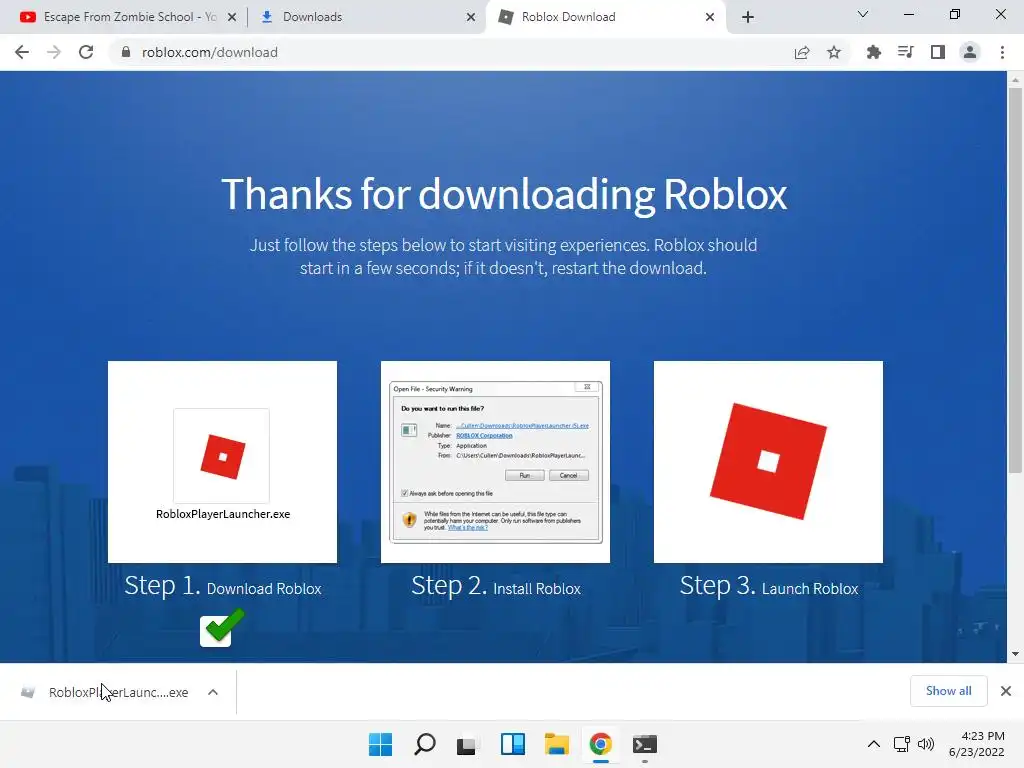This screenshot has width=1024, height=768.
Task: Click the page vertical scrollbar
Action: (x=1015, y=281)
